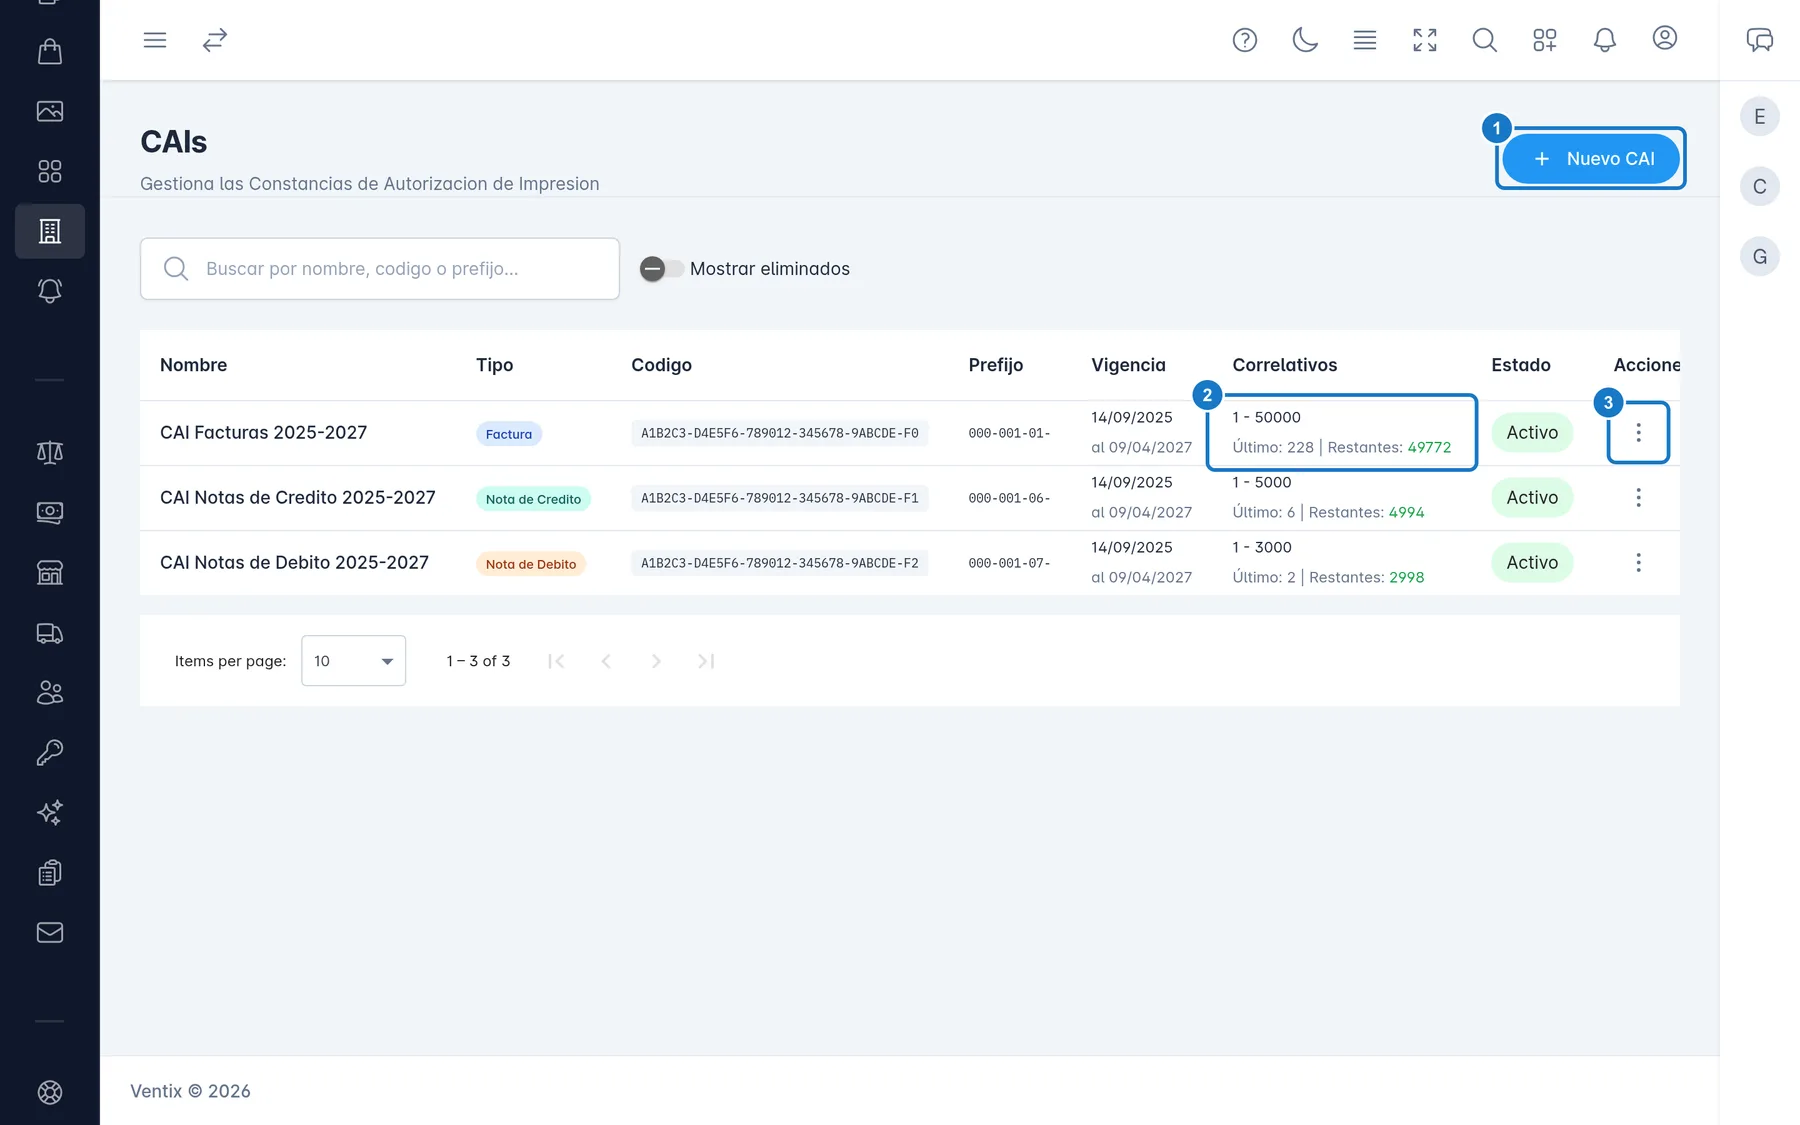Open notifications bell in top bar
This screenshot has width=1800, height=1125.
1605,40
